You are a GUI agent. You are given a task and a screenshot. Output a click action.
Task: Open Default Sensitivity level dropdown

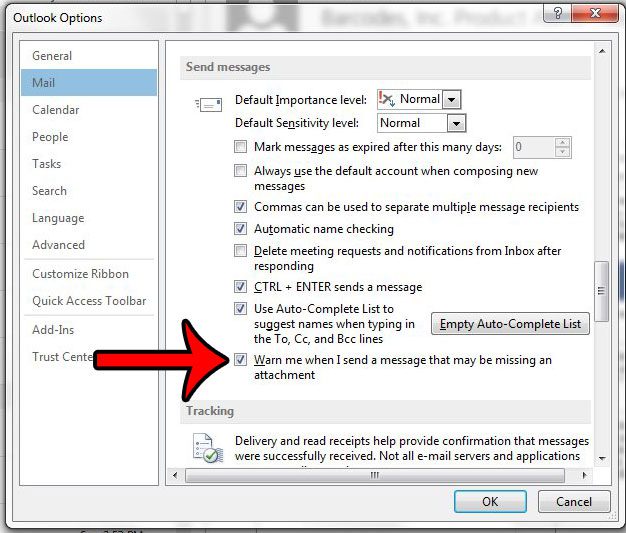(x=456, y=123)
